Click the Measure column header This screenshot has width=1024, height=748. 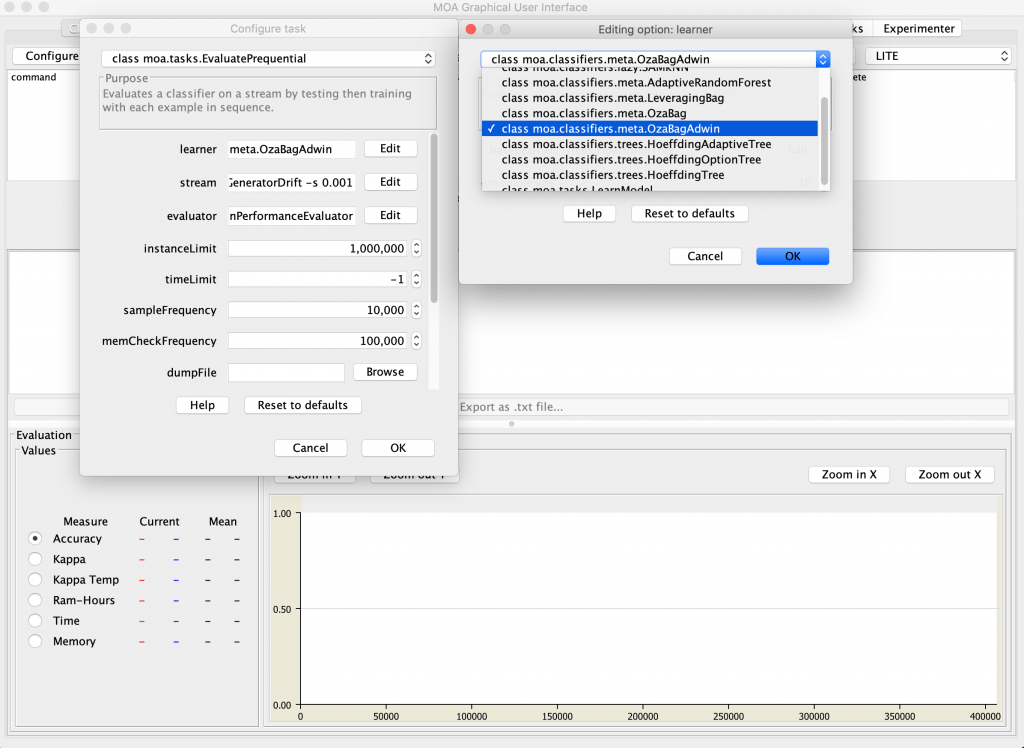coord(86,521)
